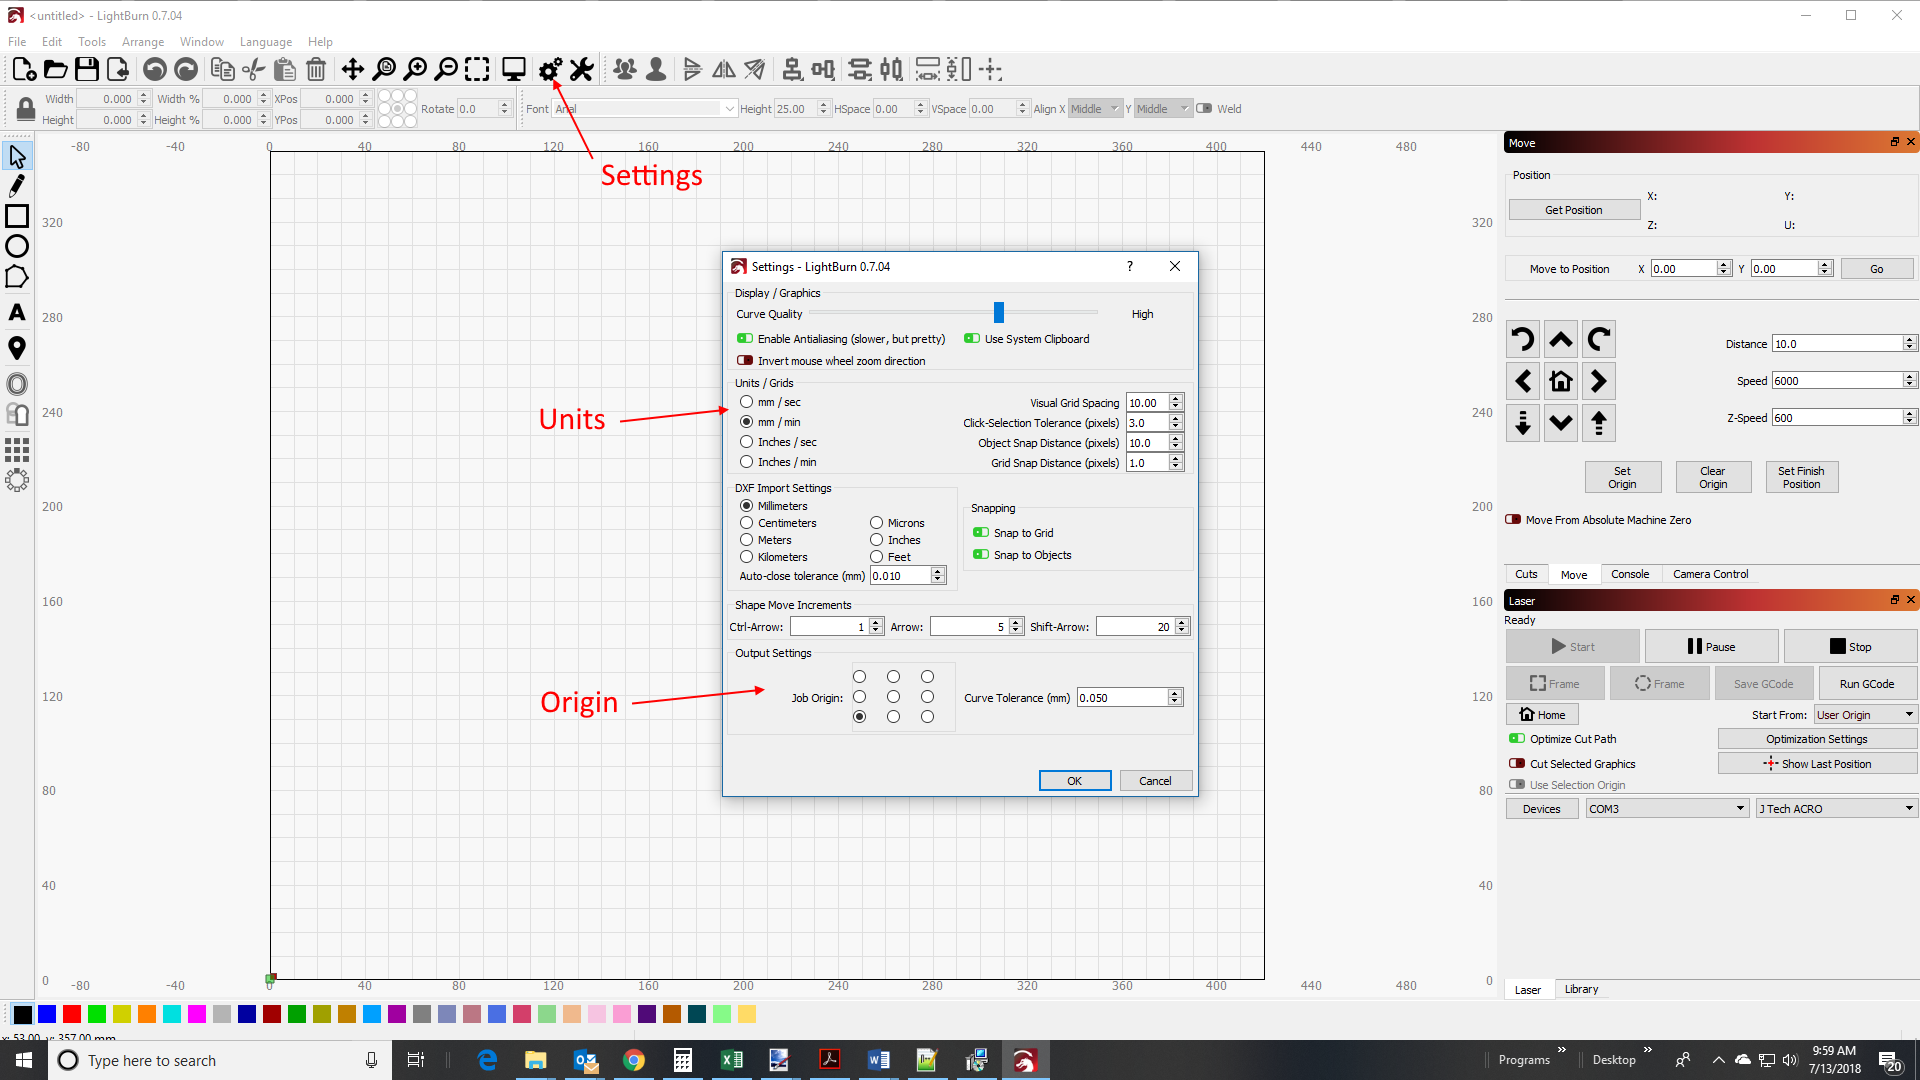Click the Preview monitor icon
Image resolution: width=1920 pixels, height=1080 pixels.
pos(514,69)
